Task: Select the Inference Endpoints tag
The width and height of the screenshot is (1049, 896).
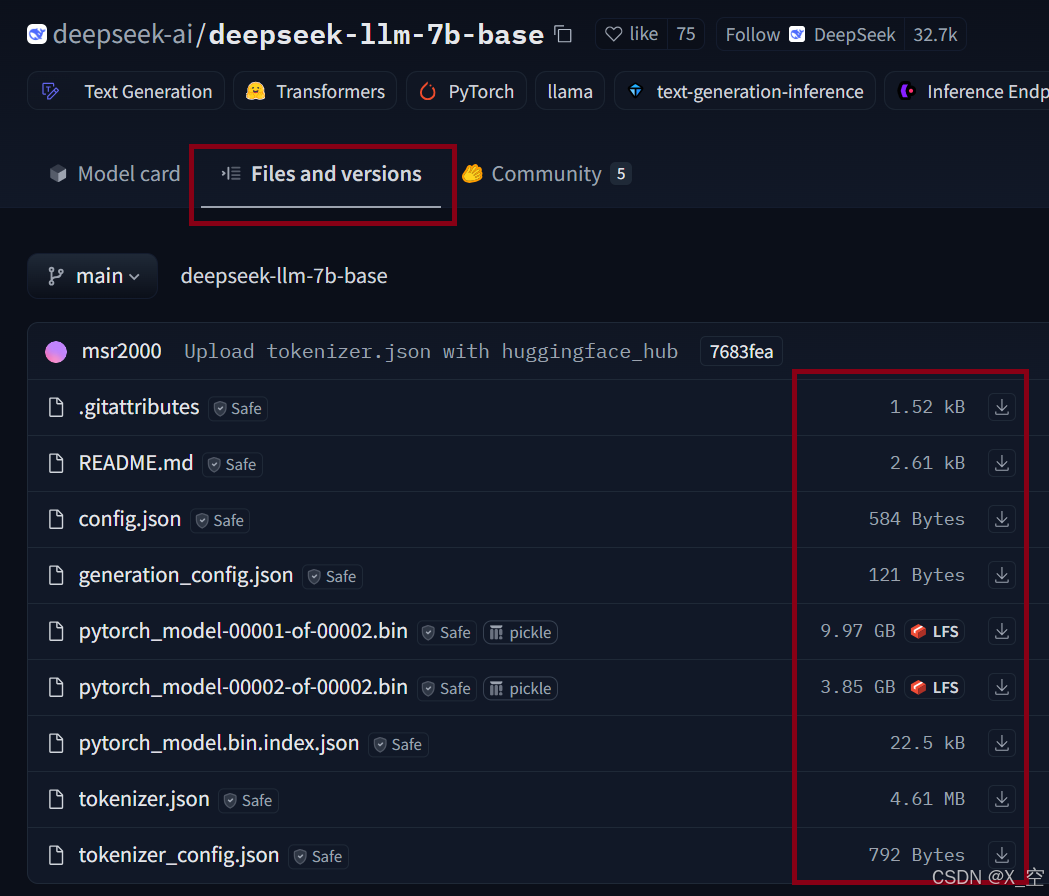Action: pyautogui.click(x=967, y=91)
